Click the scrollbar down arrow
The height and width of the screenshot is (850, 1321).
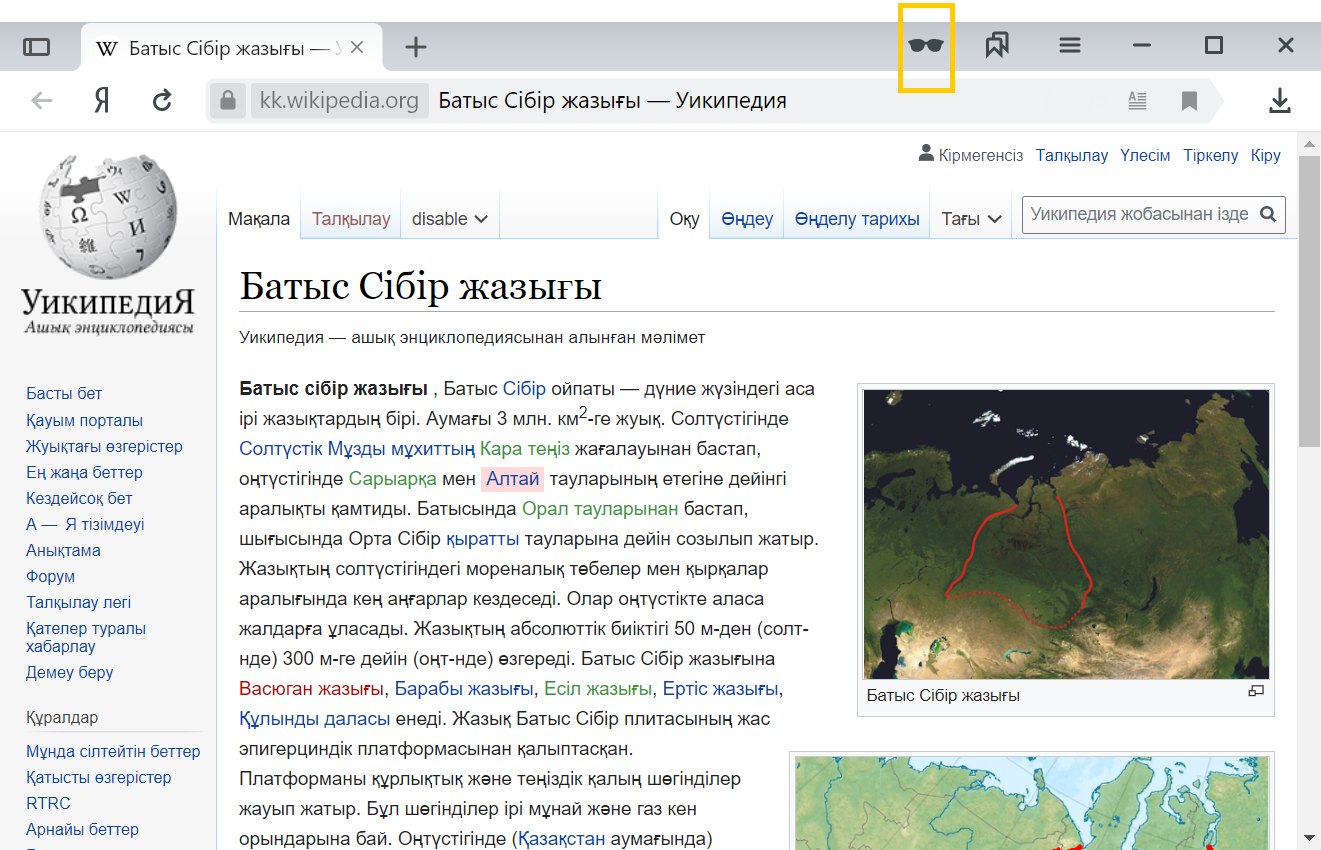tap(1309, 837)
